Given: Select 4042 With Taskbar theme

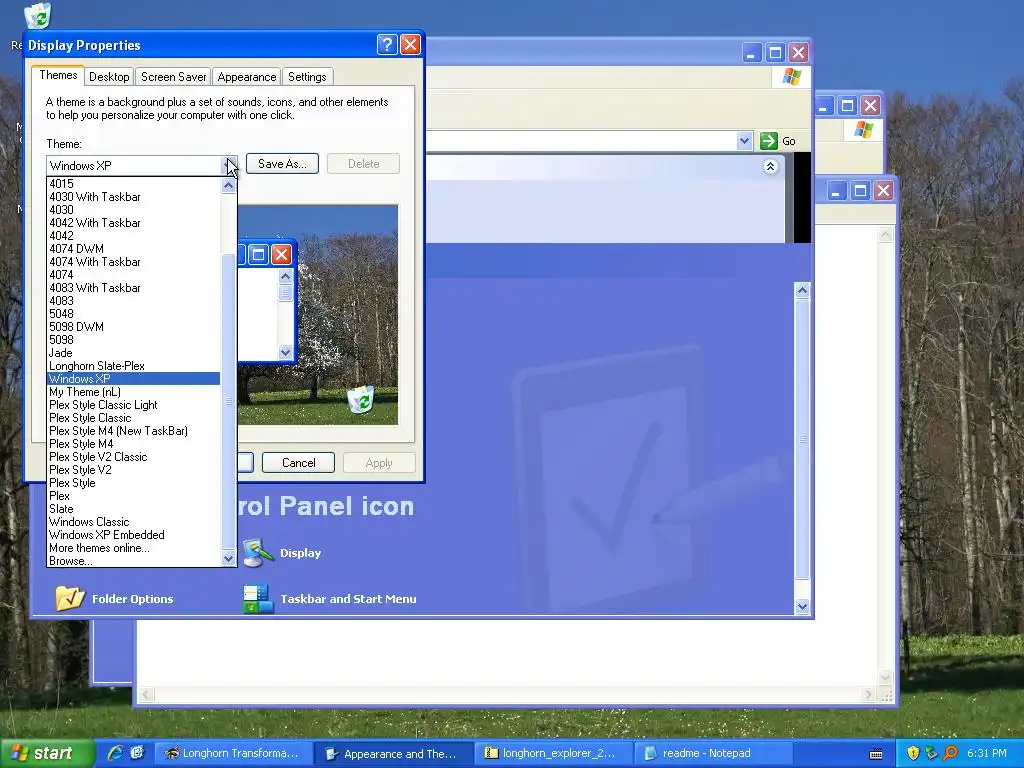Looking at the screenshot, I should pyautogui.click(x=134, y=223).
